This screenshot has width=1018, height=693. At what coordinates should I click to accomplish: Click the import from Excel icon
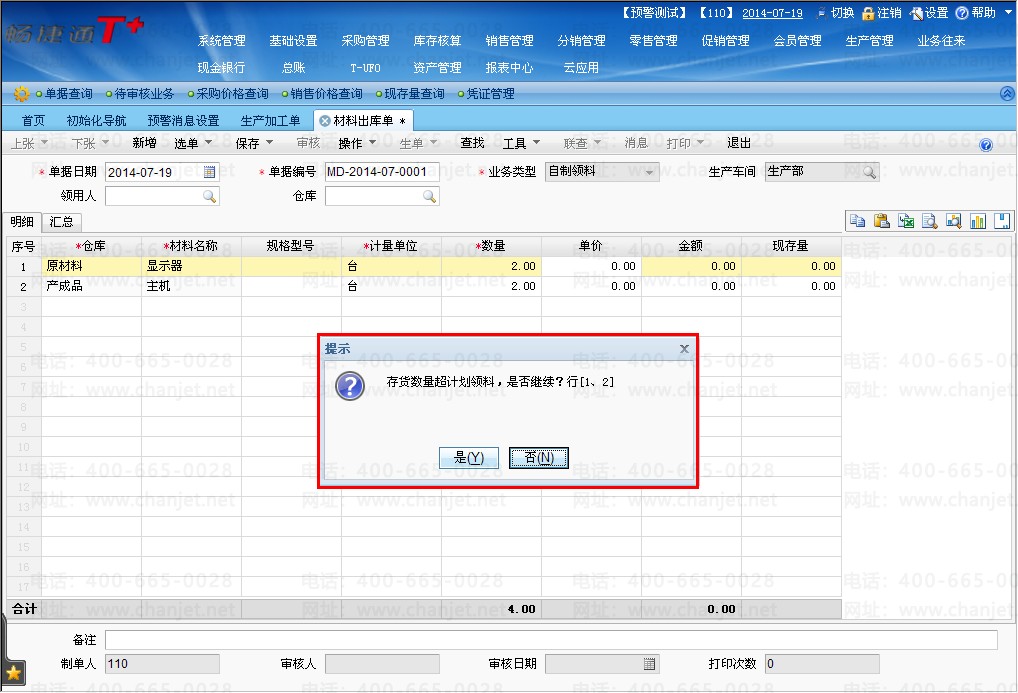(906, 221)
